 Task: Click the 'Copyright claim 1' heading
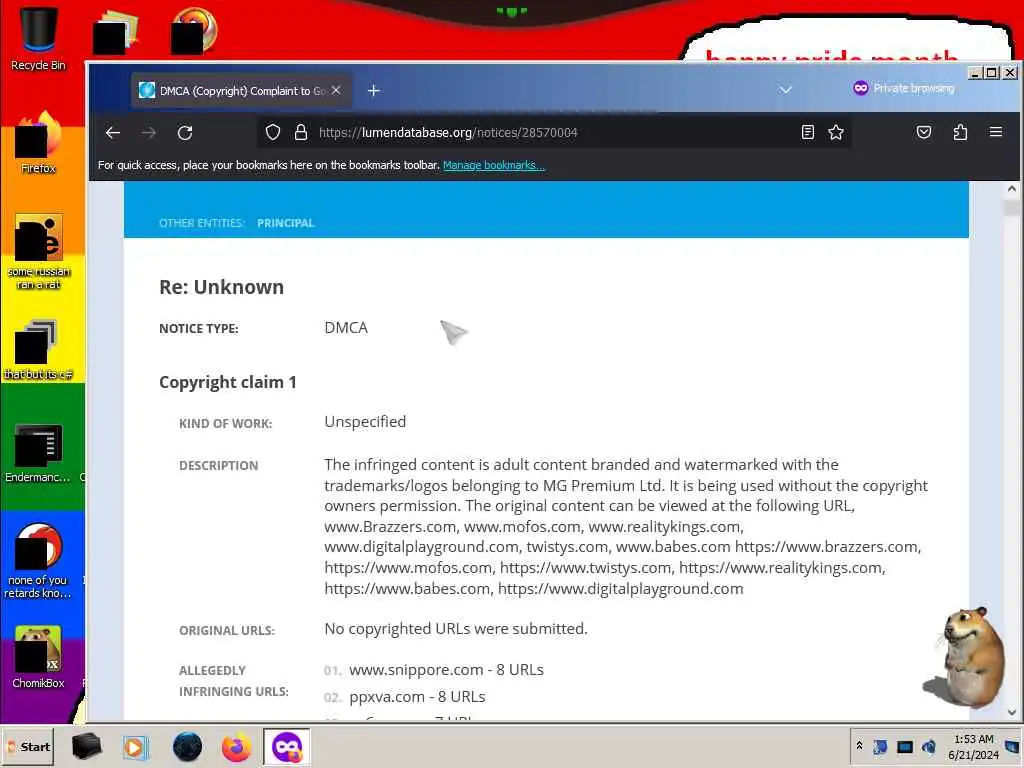[x=227, y=382]
